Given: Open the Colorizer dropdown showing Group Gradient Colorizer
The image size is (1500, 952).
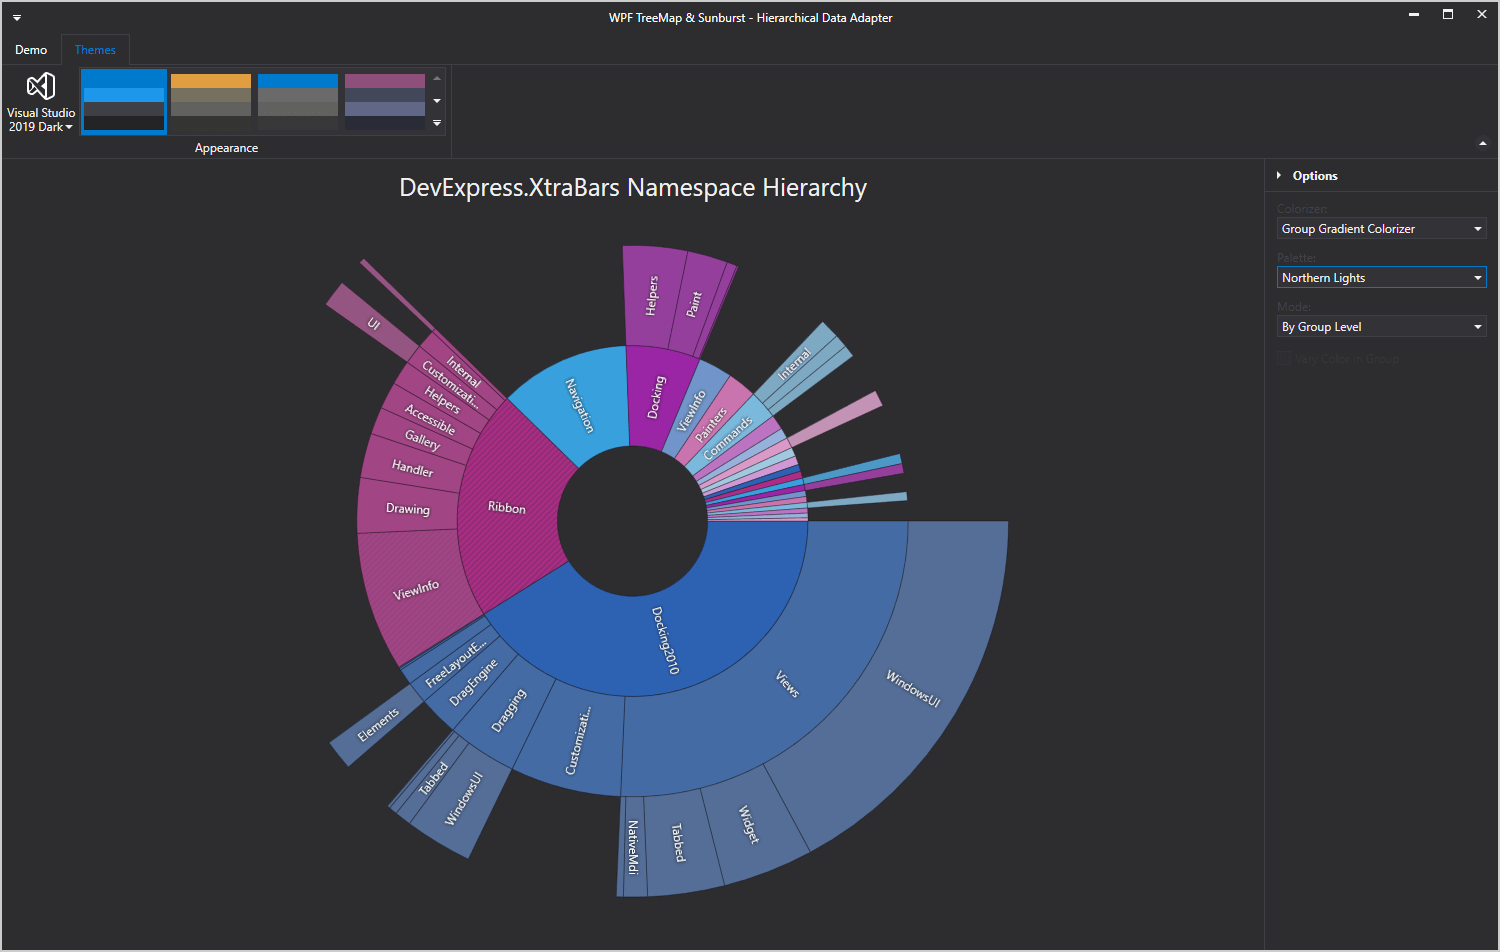Looking at the screenshot, I should pyautogui.click(x=1477, y=228).
